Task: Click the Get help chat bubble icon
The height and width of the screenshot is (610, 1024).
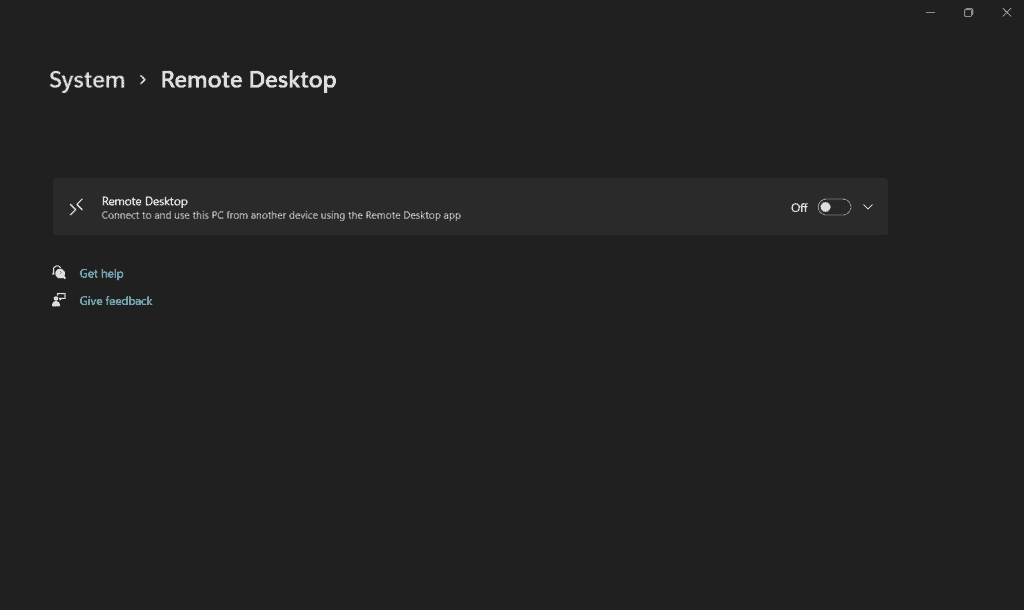Action: click(x=59, y=273)
